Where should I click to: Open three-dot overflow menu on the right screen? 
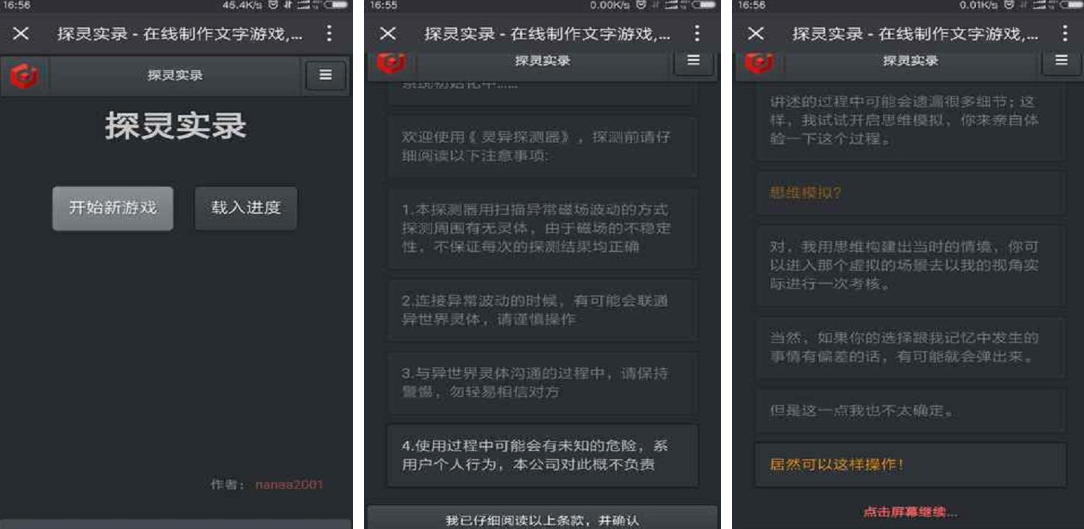coord(1065,34)
